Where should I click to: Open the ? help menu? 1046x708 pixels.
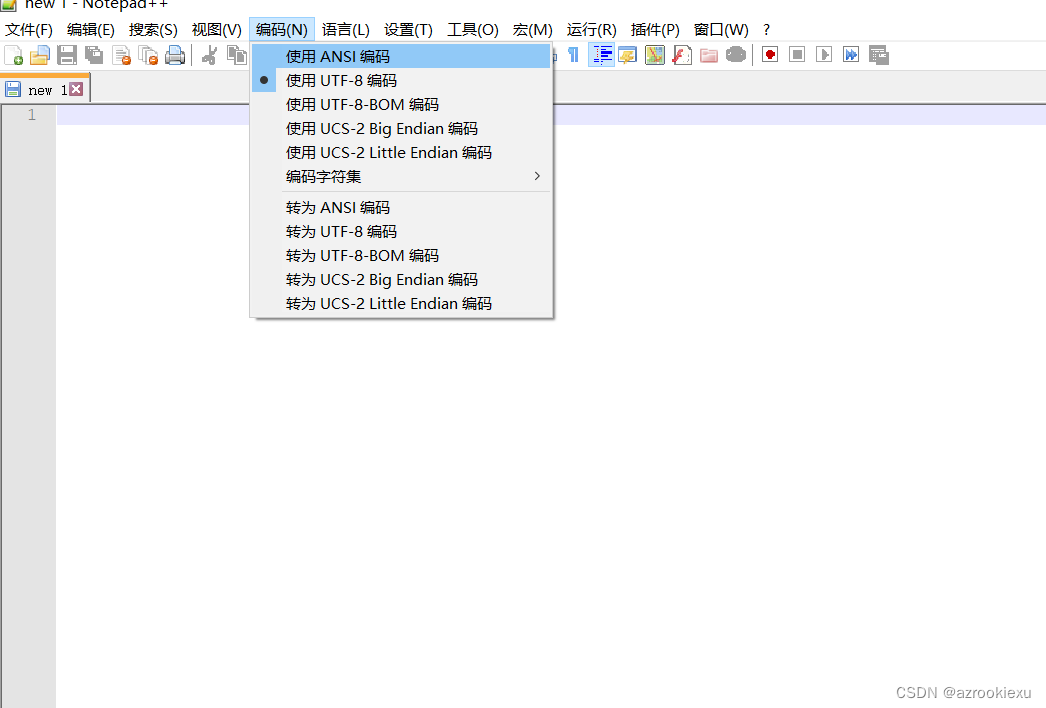pos(766,30)
